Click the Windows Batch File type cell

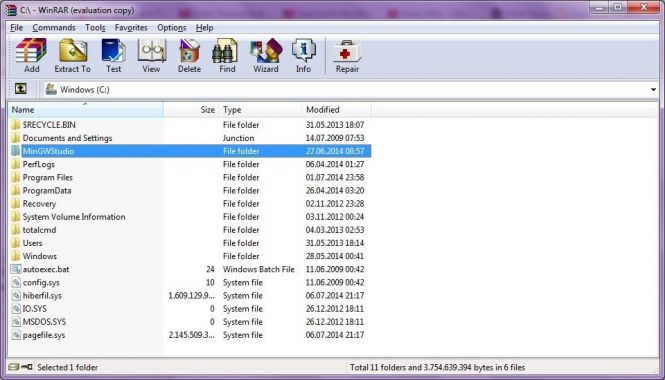point(258,269)
